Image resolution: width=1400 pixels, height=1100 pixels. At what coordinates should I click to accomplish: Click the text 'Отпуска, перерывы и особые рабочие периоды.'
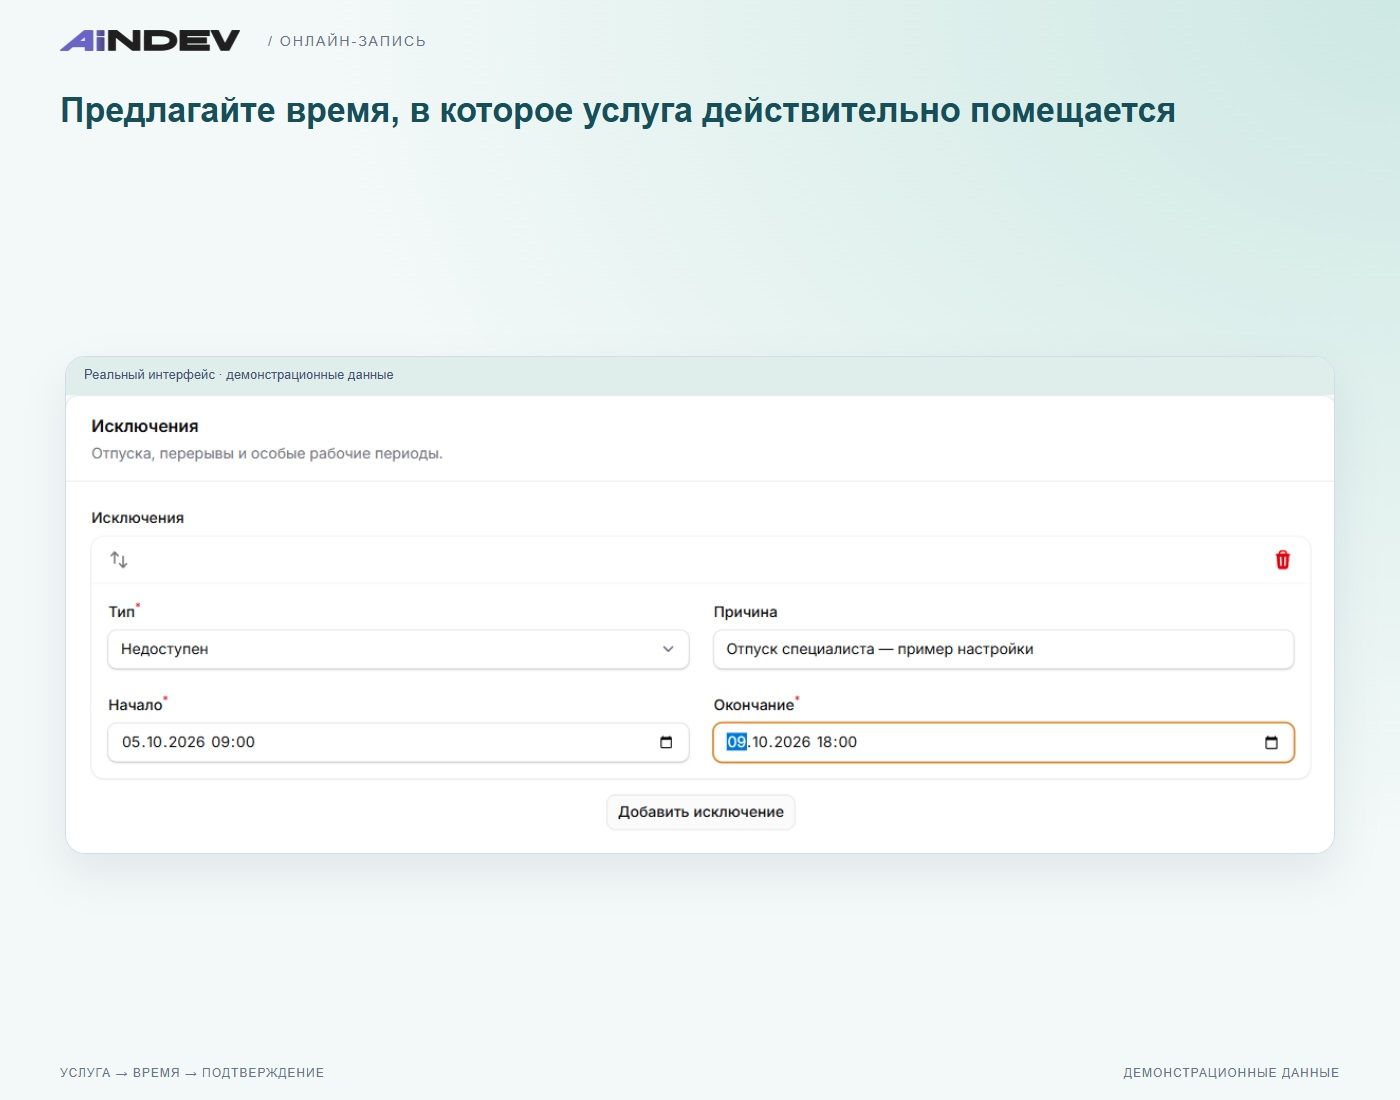[267, 453]
